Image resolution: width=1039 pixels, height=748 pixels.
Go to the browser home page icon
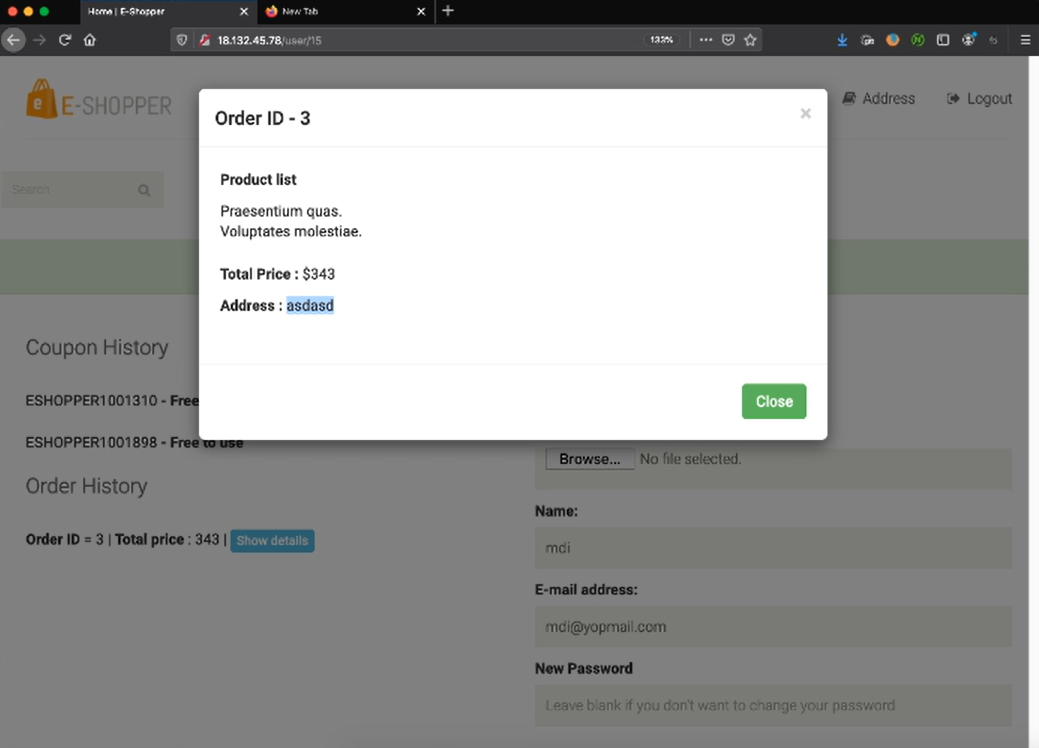click(x=90, y=40)
